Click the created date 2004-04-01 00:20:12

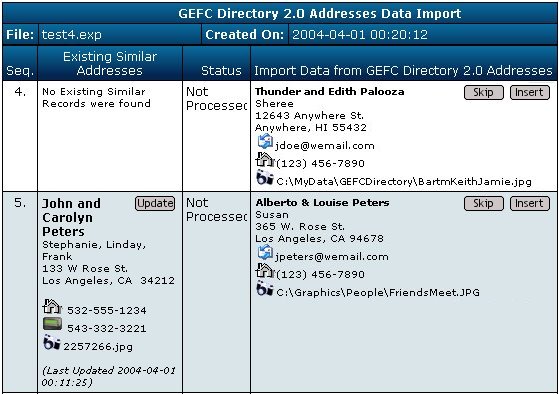359,35
